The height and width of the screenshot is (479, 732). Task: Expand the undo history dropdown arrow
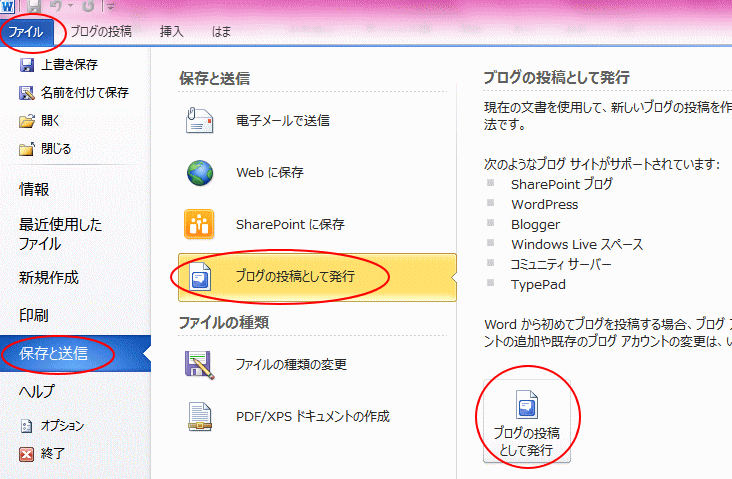pos(71,7)
